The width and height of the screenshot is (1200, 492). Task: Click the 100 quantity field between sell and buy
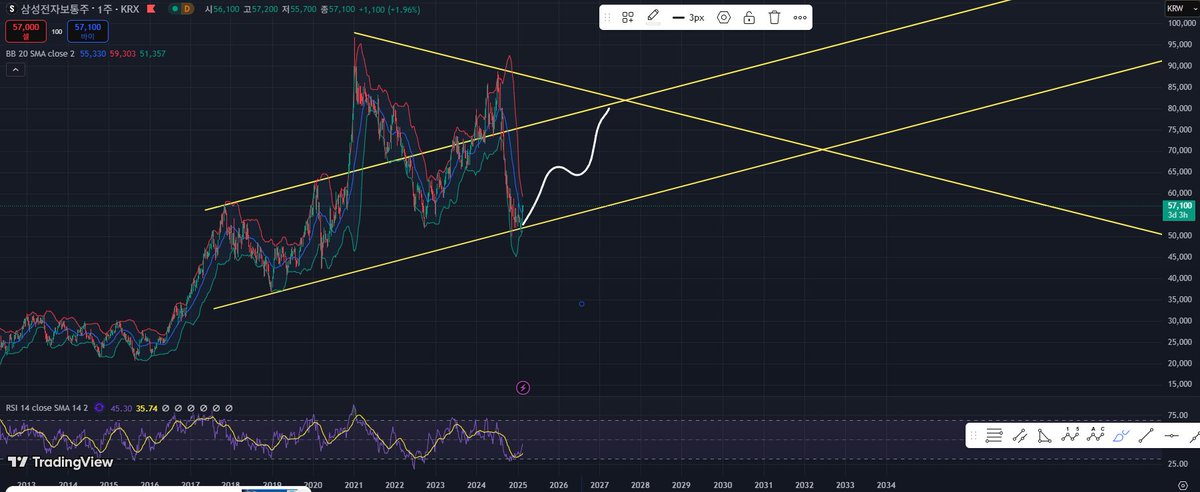point(56,31)
